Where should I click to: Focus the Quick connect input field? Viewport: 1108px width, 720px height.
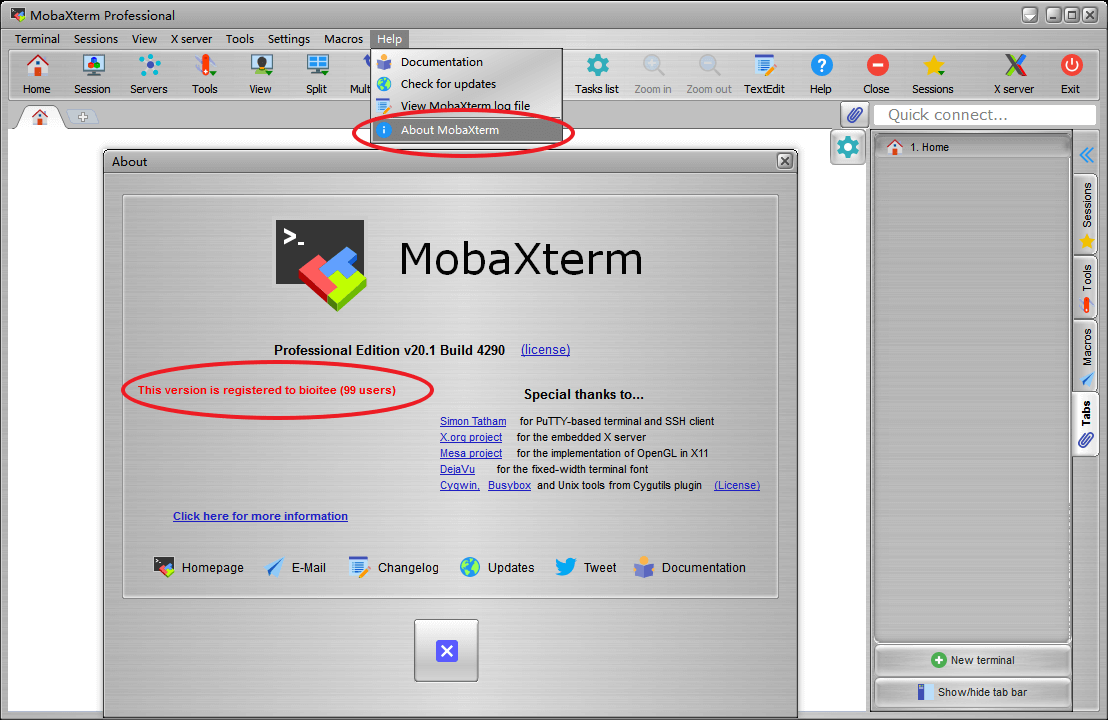pos(984,114)
